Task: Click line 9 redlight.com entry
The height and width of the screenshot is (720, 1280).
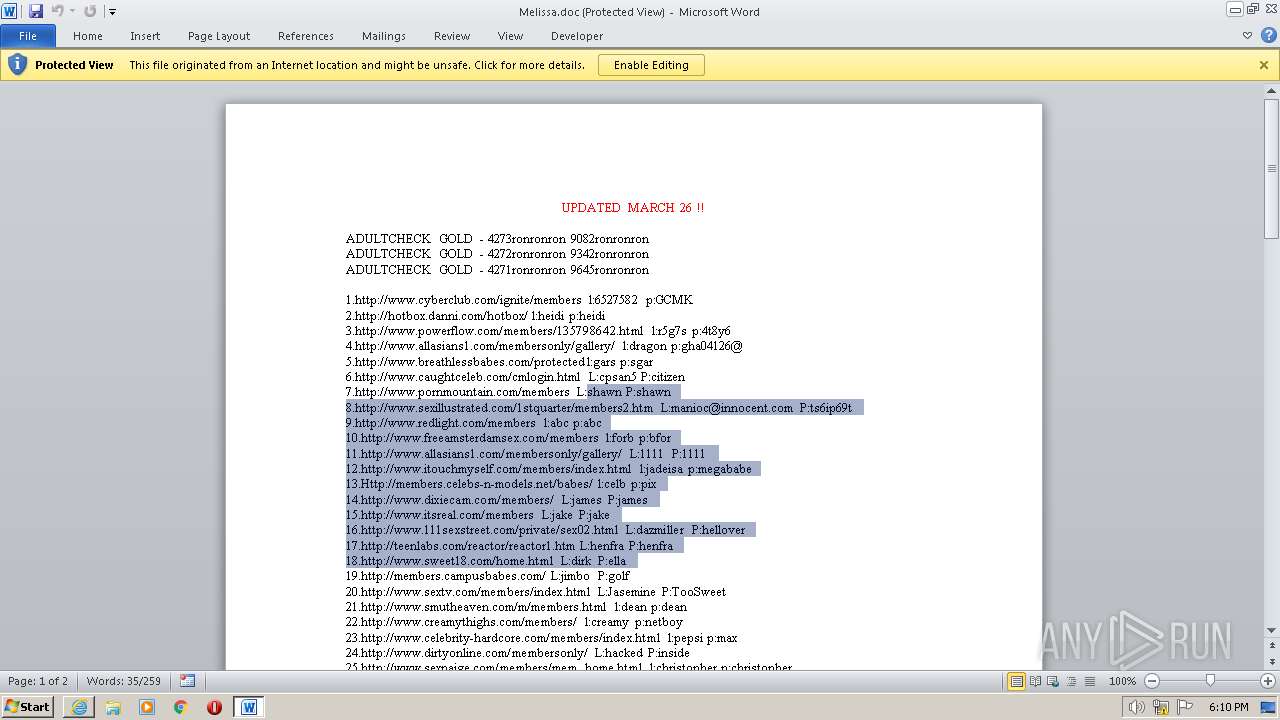Action: pyautogui.click(x=474, y=423)
